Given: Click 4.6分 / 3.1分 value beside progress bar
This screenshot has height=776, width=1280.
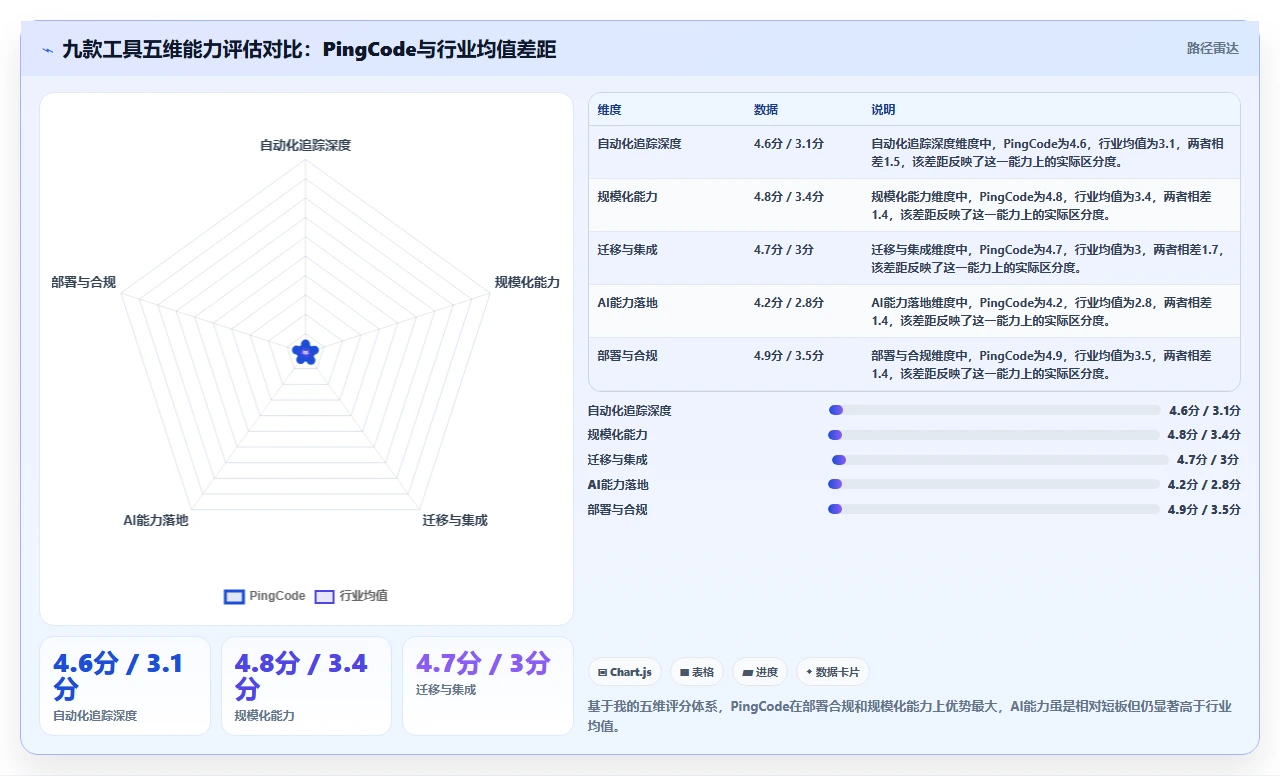Looking at the screenshot, I should (1204, 410).
